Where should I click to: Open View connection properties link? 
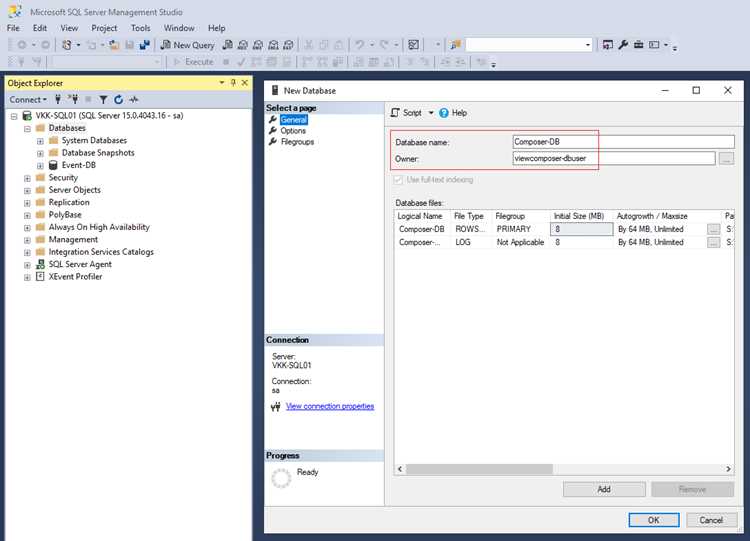coord(330,406)
